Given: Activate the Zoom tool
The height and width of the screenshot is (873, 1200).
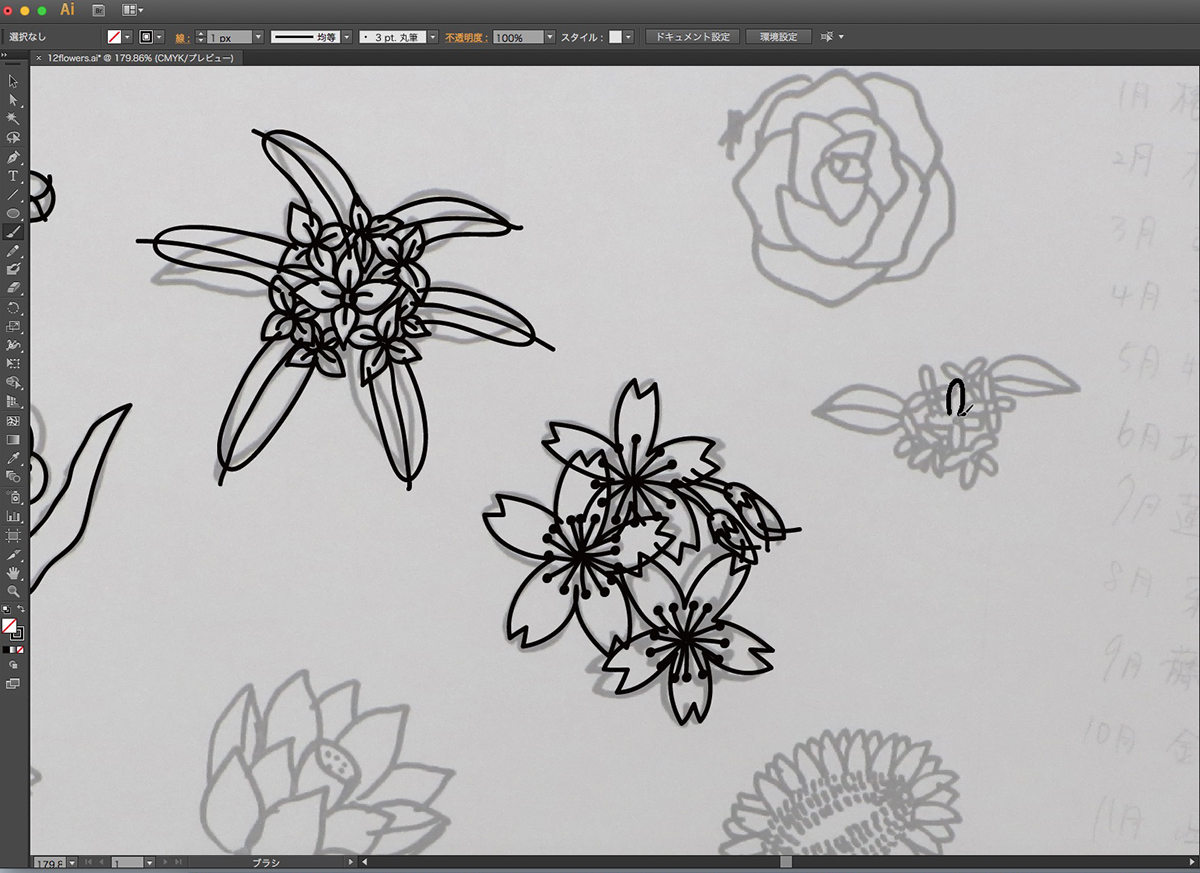Looking at the screenshot, I should [13, 591].
